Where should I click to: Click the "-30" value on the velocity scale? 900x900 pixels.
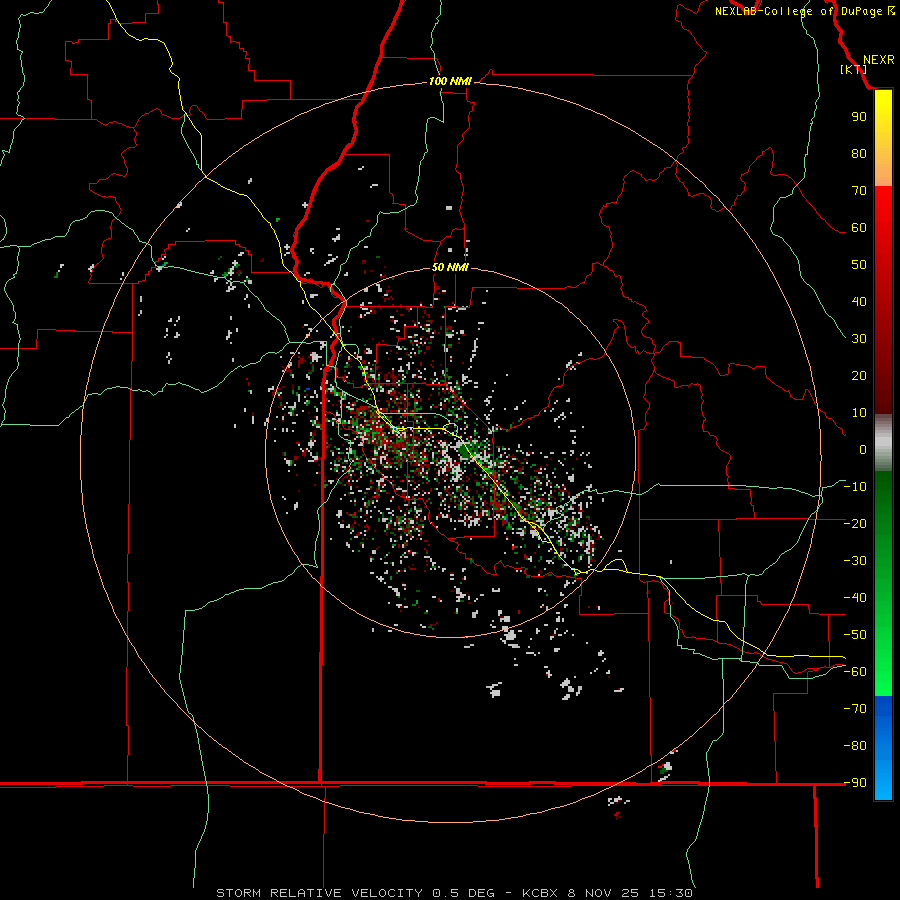click(855, 561)
